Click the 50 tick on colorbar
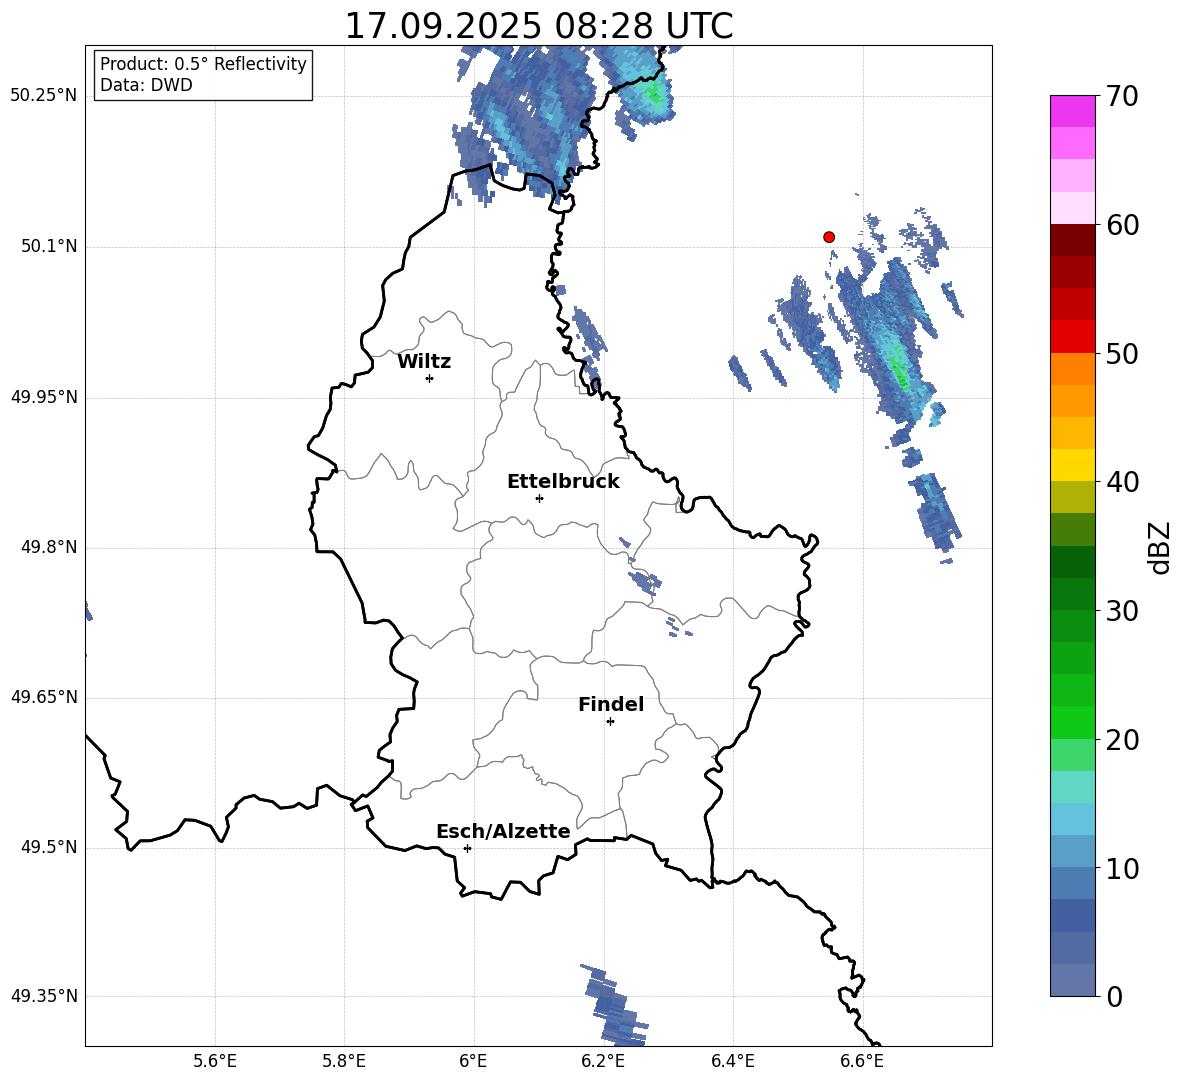Image resolution: width=1184 pixels, height=1081 pixels. click(x=1122, y=353)
